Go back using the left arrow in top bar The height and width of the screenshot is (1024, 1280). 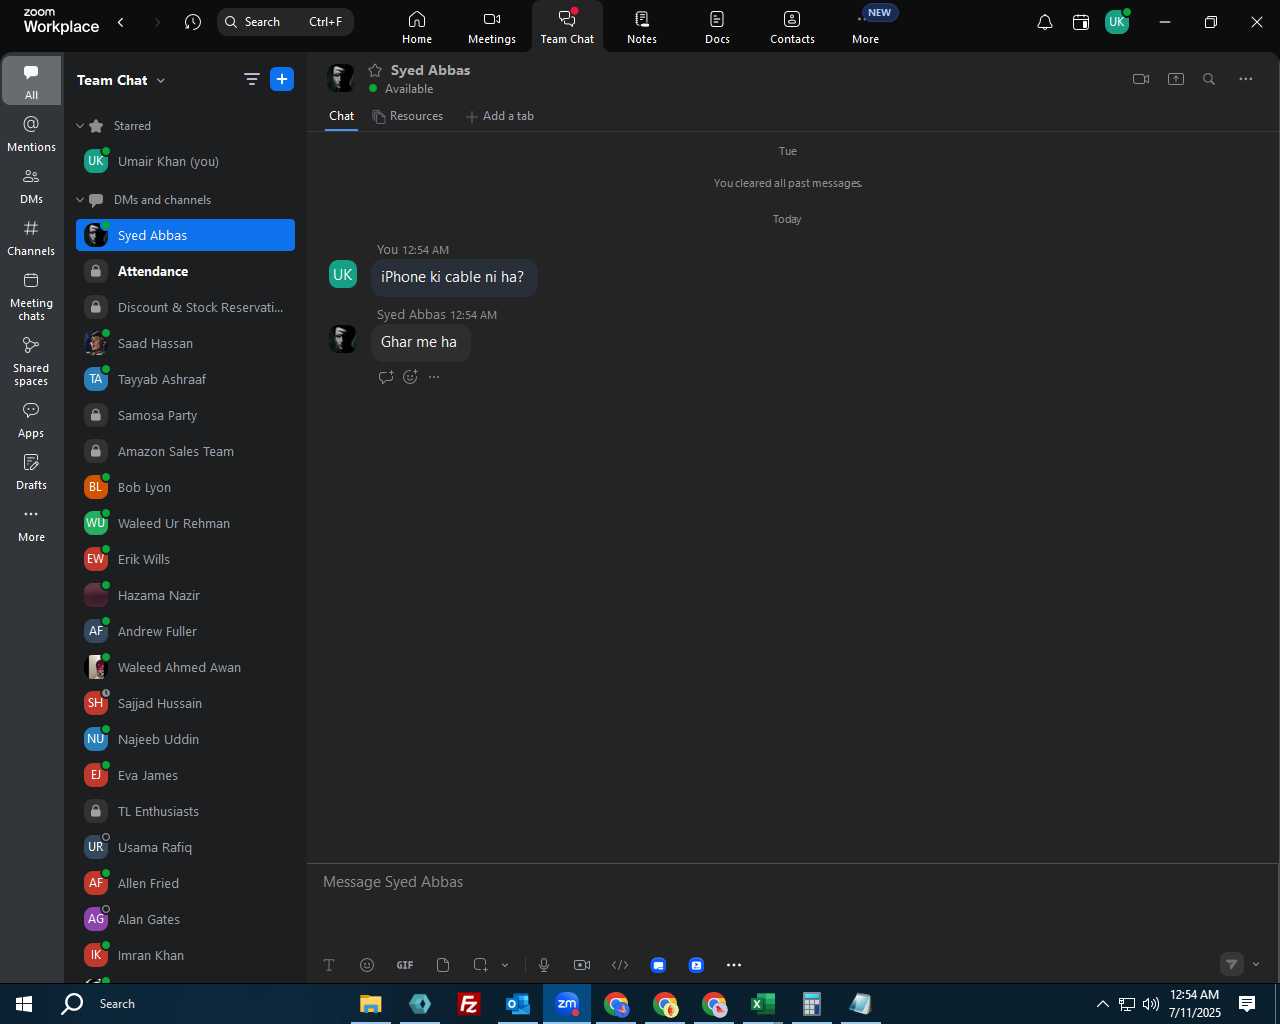(121, 22)
